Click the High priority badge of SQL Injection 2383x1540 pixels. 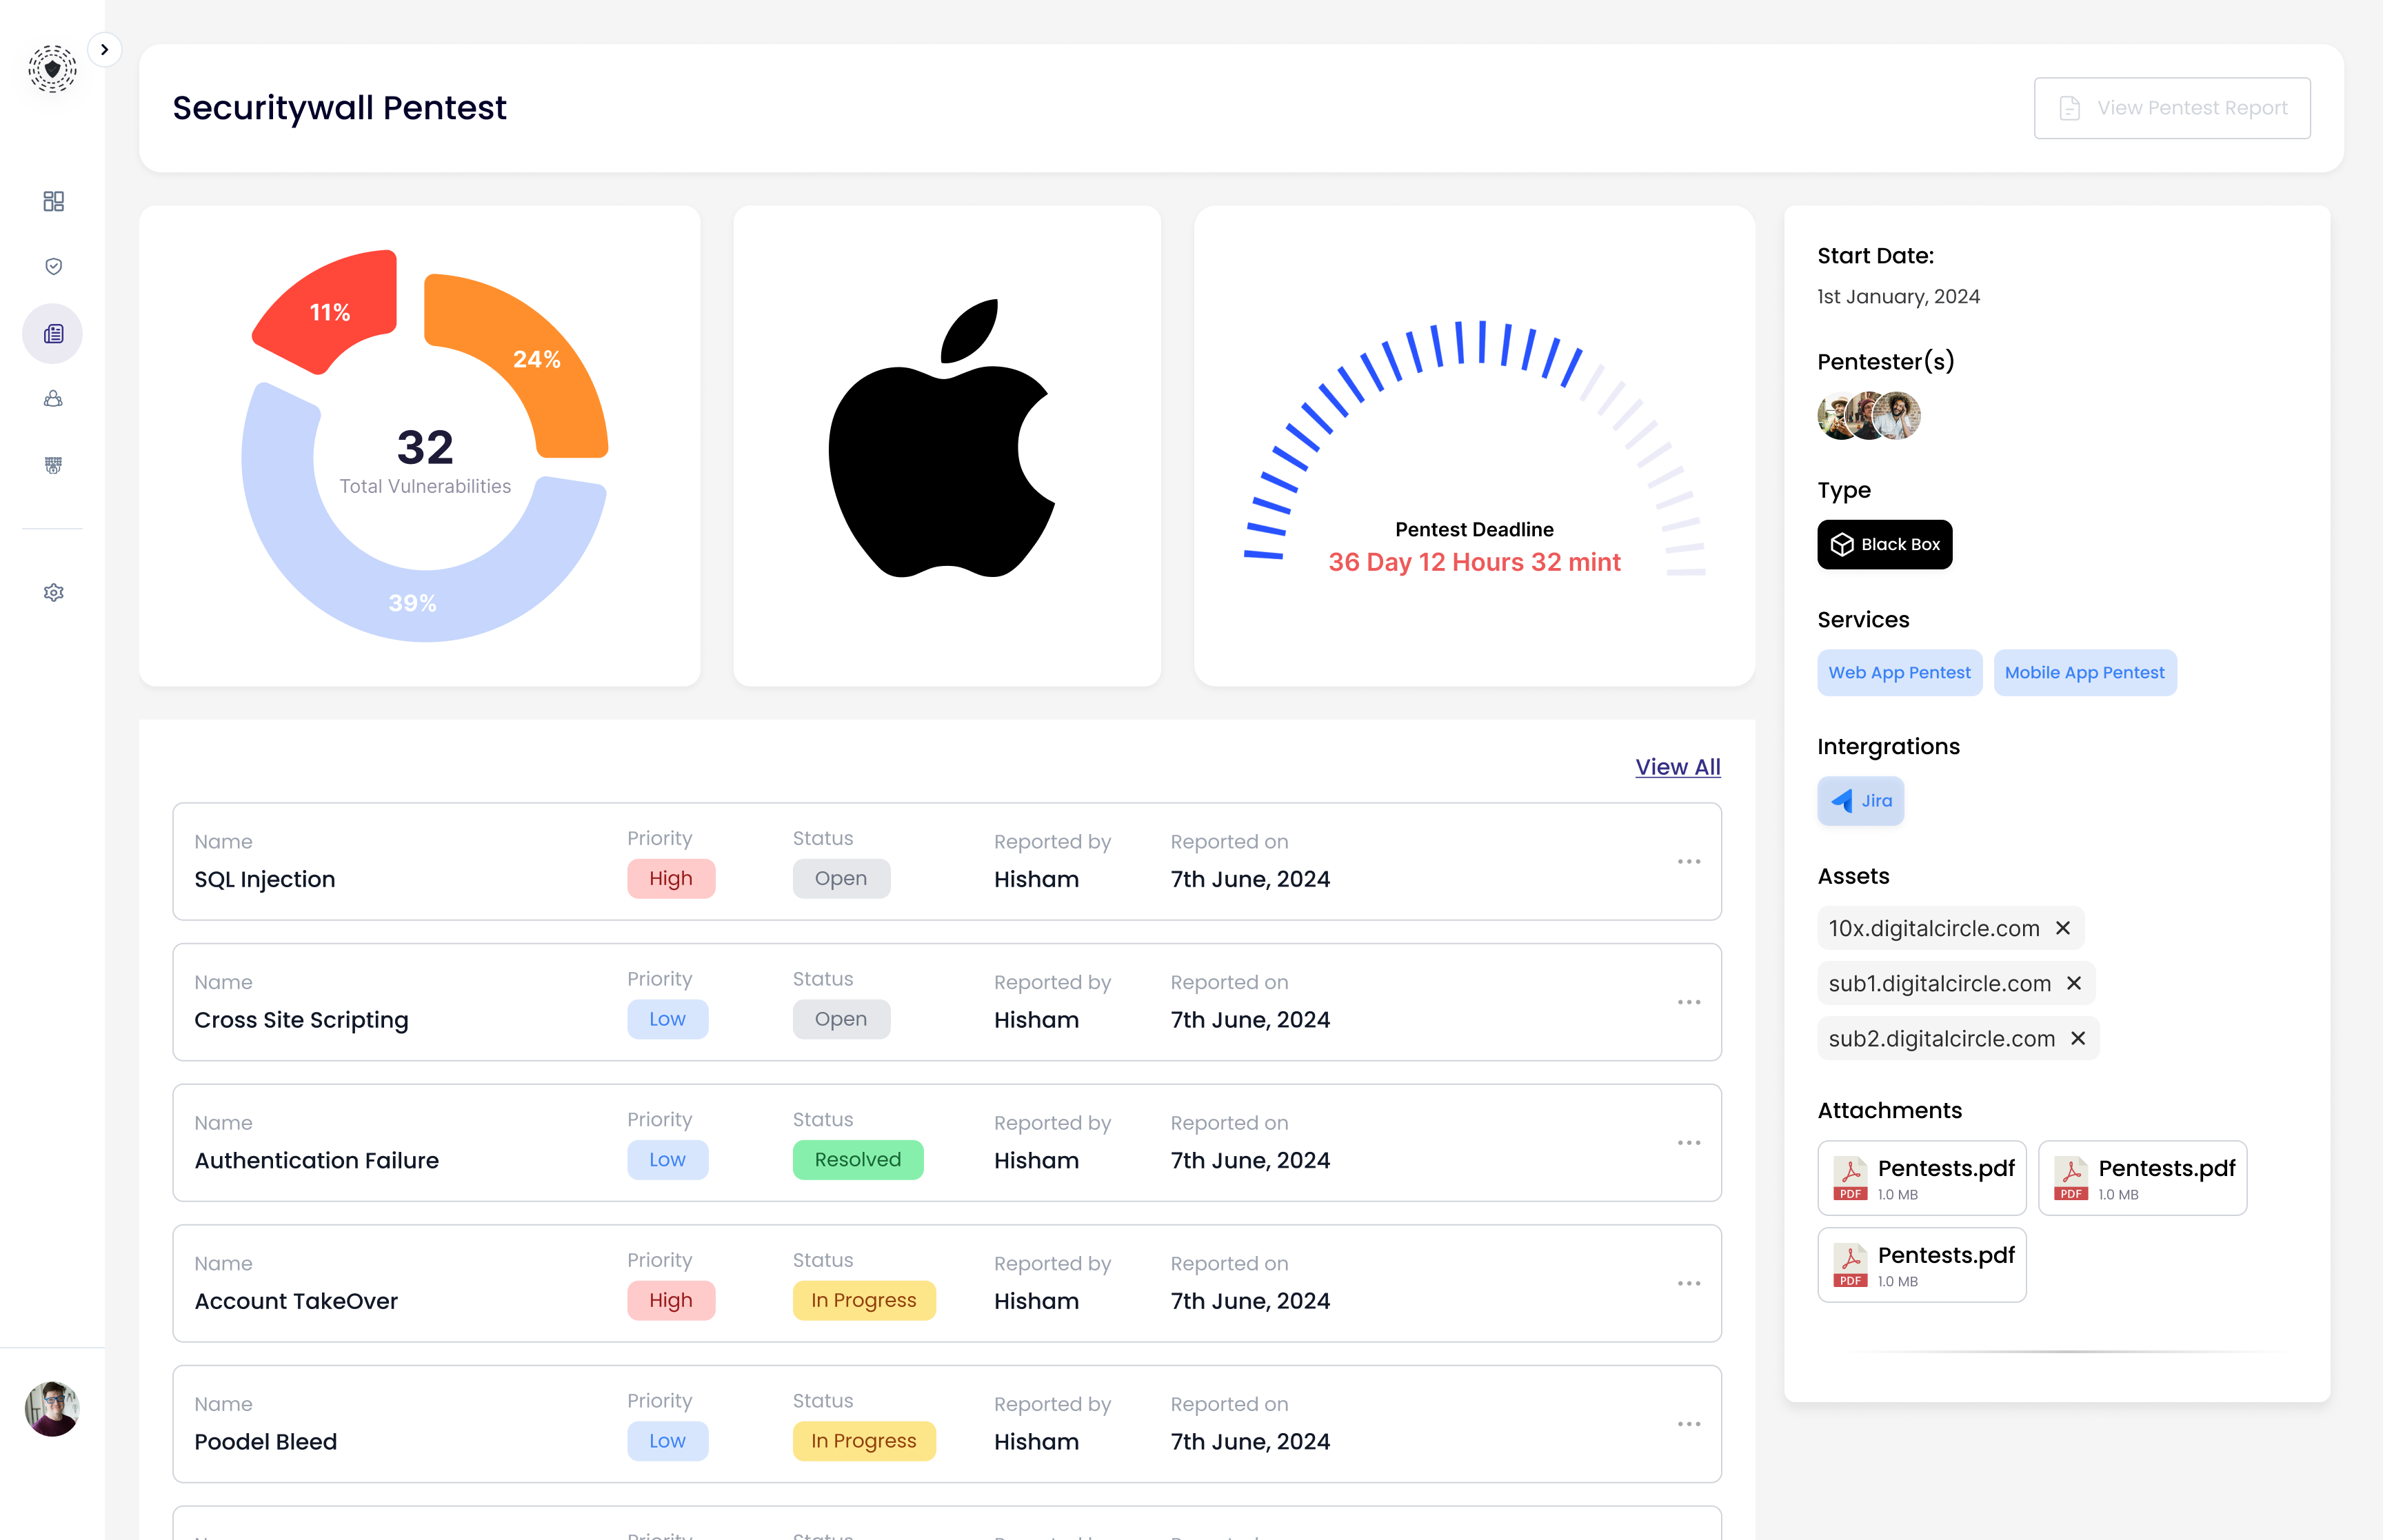671,878
